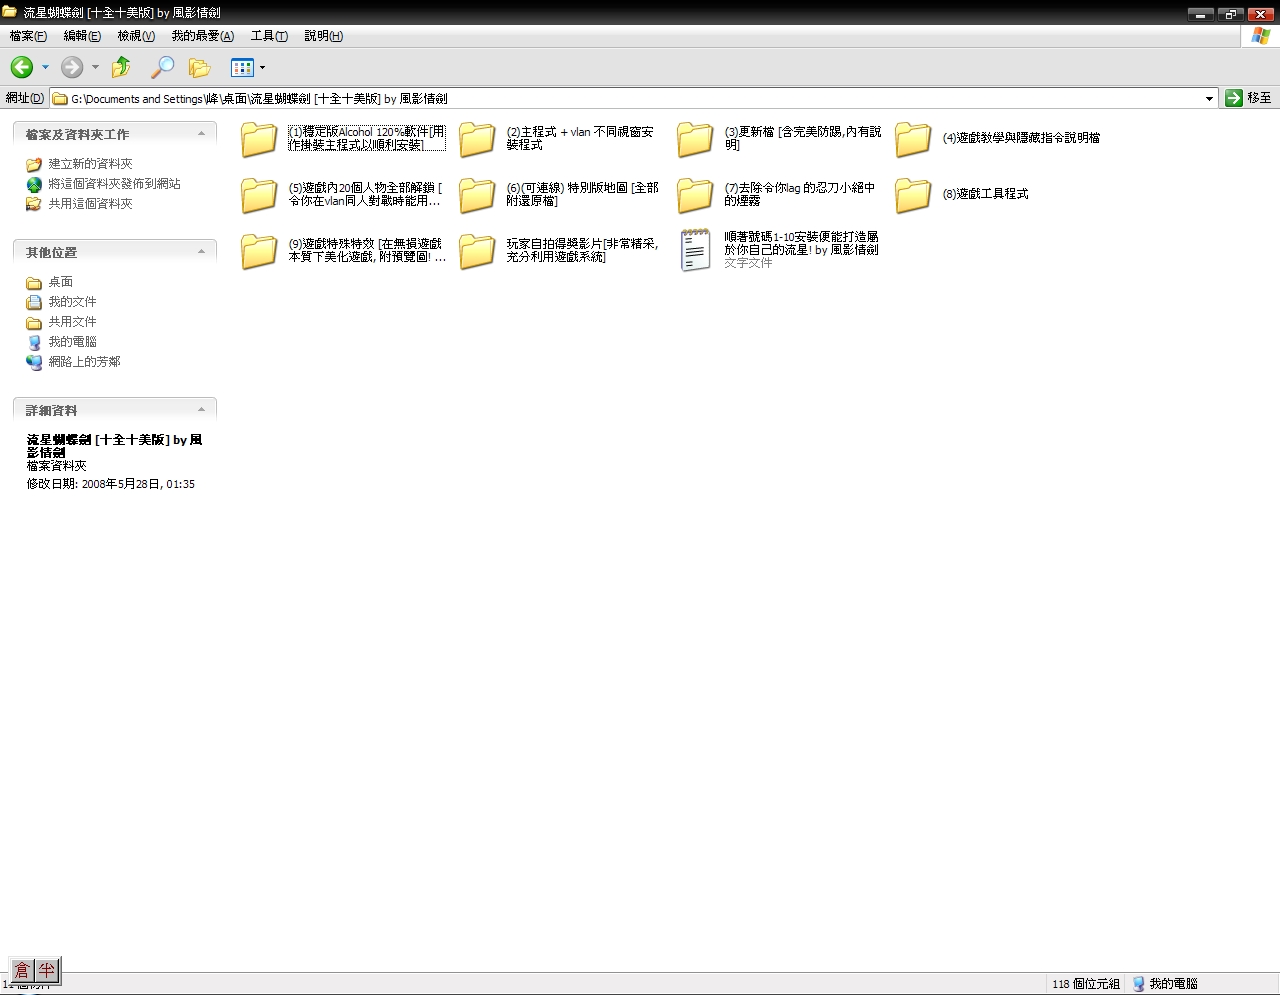This screenshot has height=995, width=1280.
Task: Click the (1)穩定版Alcohol 120%軟件 folder name
Action: click(367, 138)
